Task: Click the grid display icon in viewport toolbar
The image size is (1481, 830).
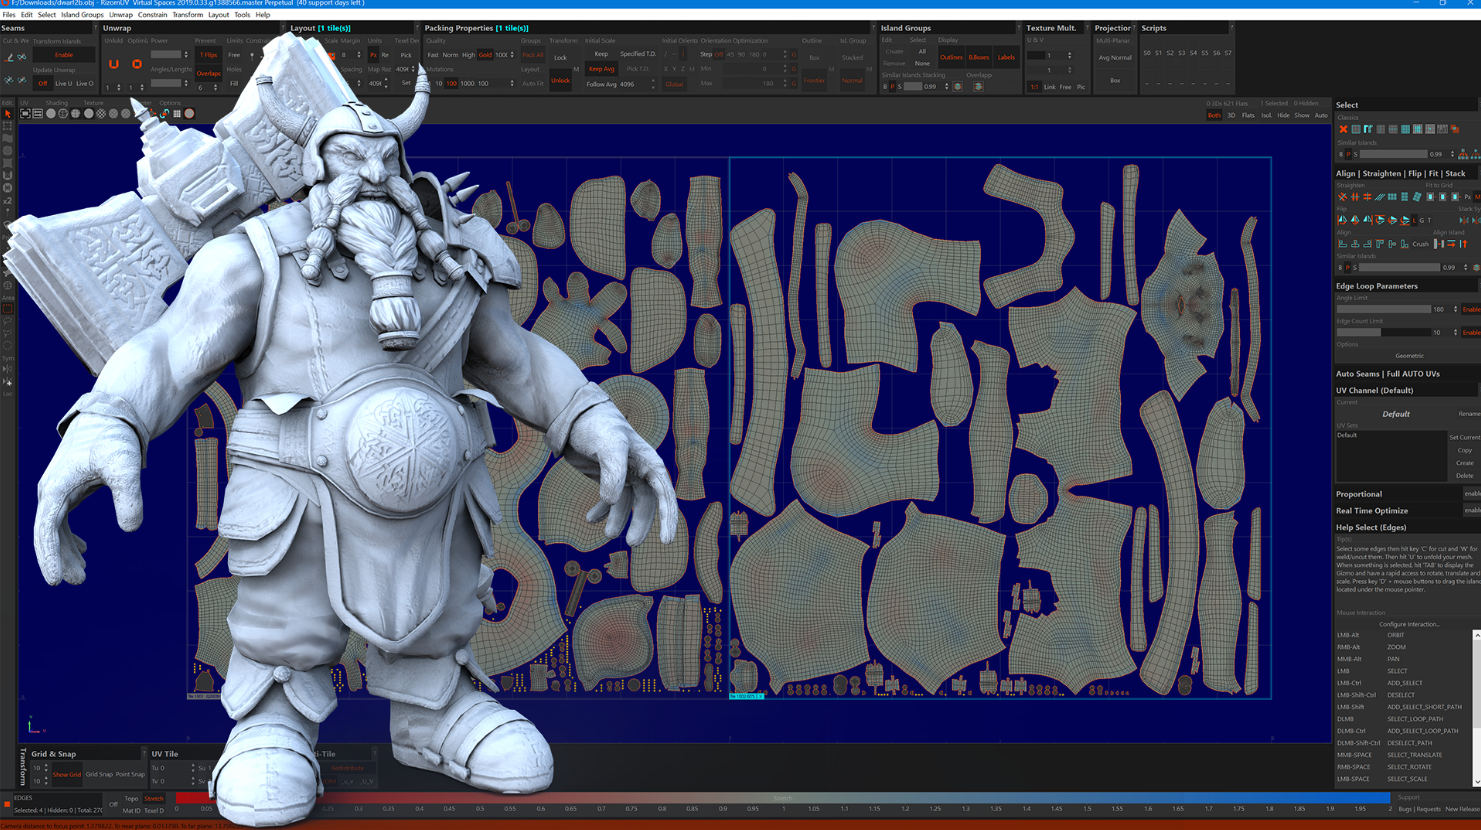Action: [x=177, y=113]
